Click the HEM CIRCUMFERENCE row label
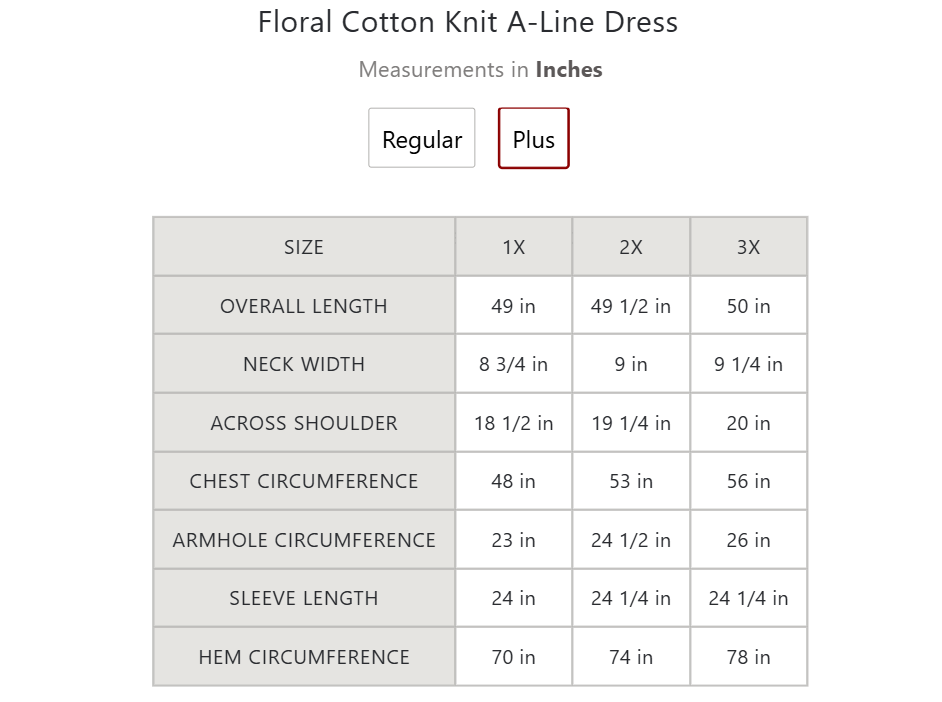 coord(304,657)
